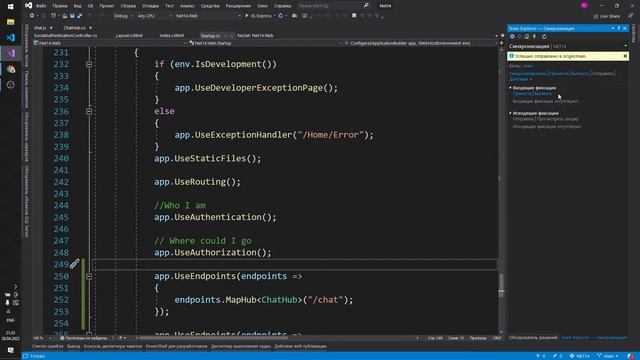Image resolution: width=640 pixels, height=360 pixels.
Task: Click the Вытянуть link under incoming commits
Action: 543,94
